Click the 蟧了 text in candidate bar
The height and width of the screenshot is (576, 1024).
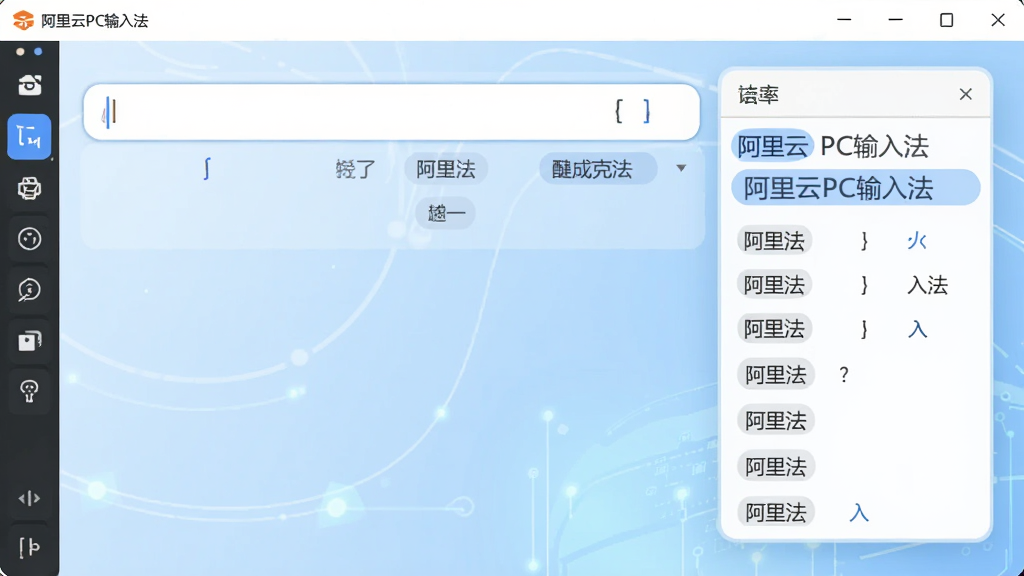coord(355,169)
